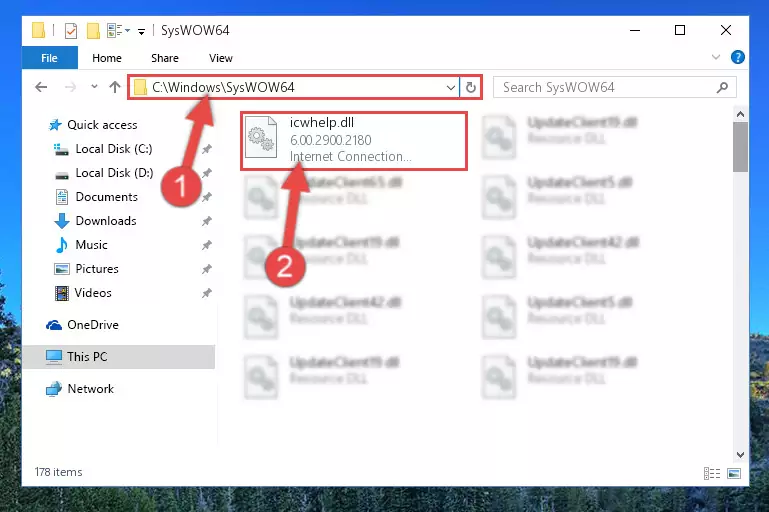Open address bar history dropdown chevron
Viewport: 769px width, 512px height.
click(x=451, y=88)
